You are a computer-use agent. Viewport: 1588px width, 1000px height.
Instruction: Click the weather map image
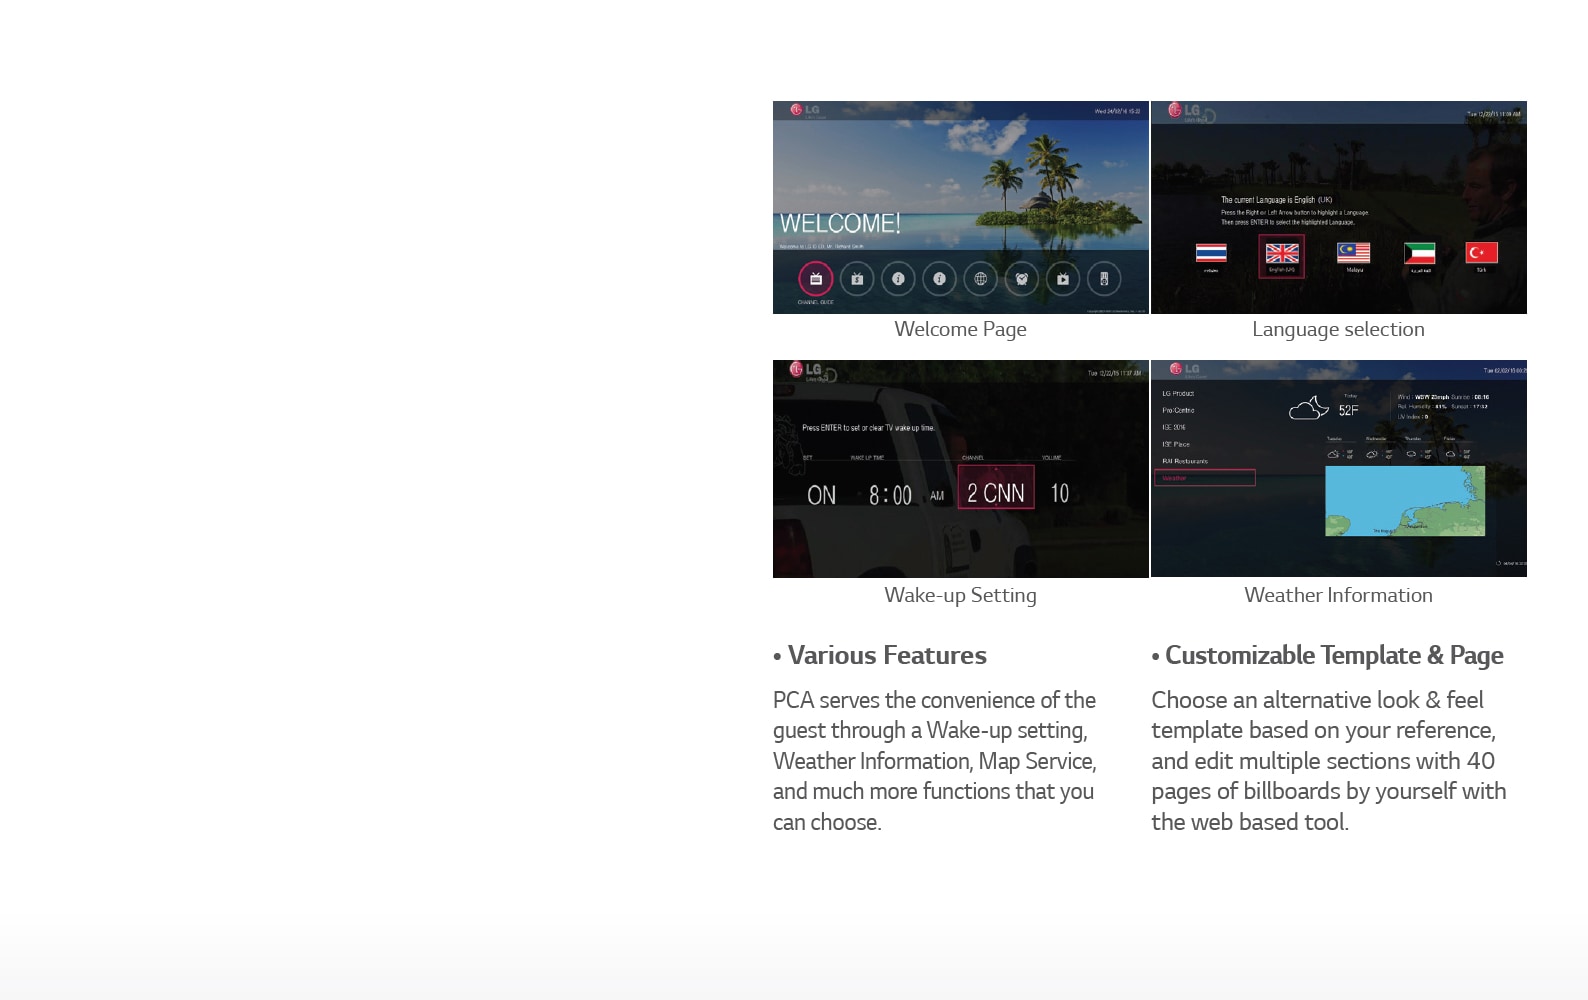click(1405, 501)
